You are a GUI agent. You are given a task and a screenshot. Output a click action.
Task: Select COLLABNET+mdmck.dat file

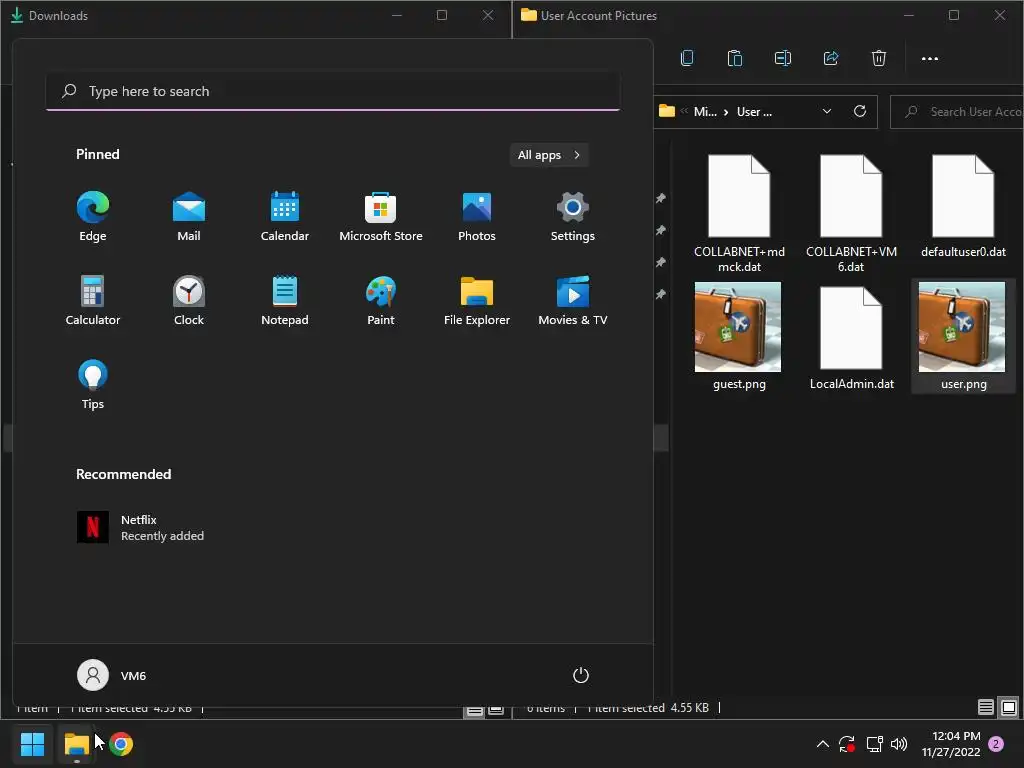pos(739,214)
